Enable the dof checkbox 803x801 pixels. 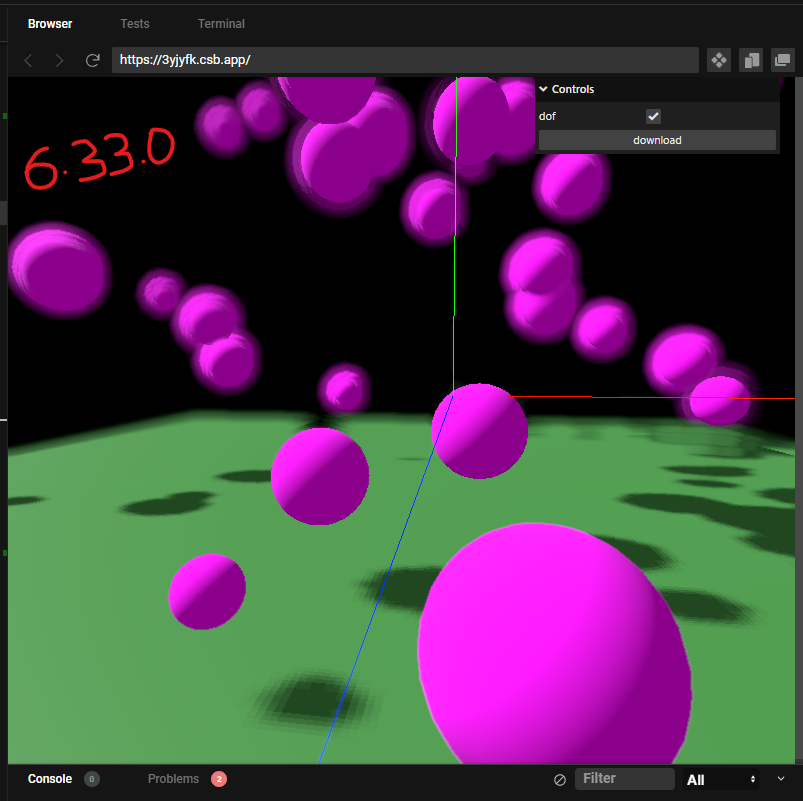click(x=653, y=116)
